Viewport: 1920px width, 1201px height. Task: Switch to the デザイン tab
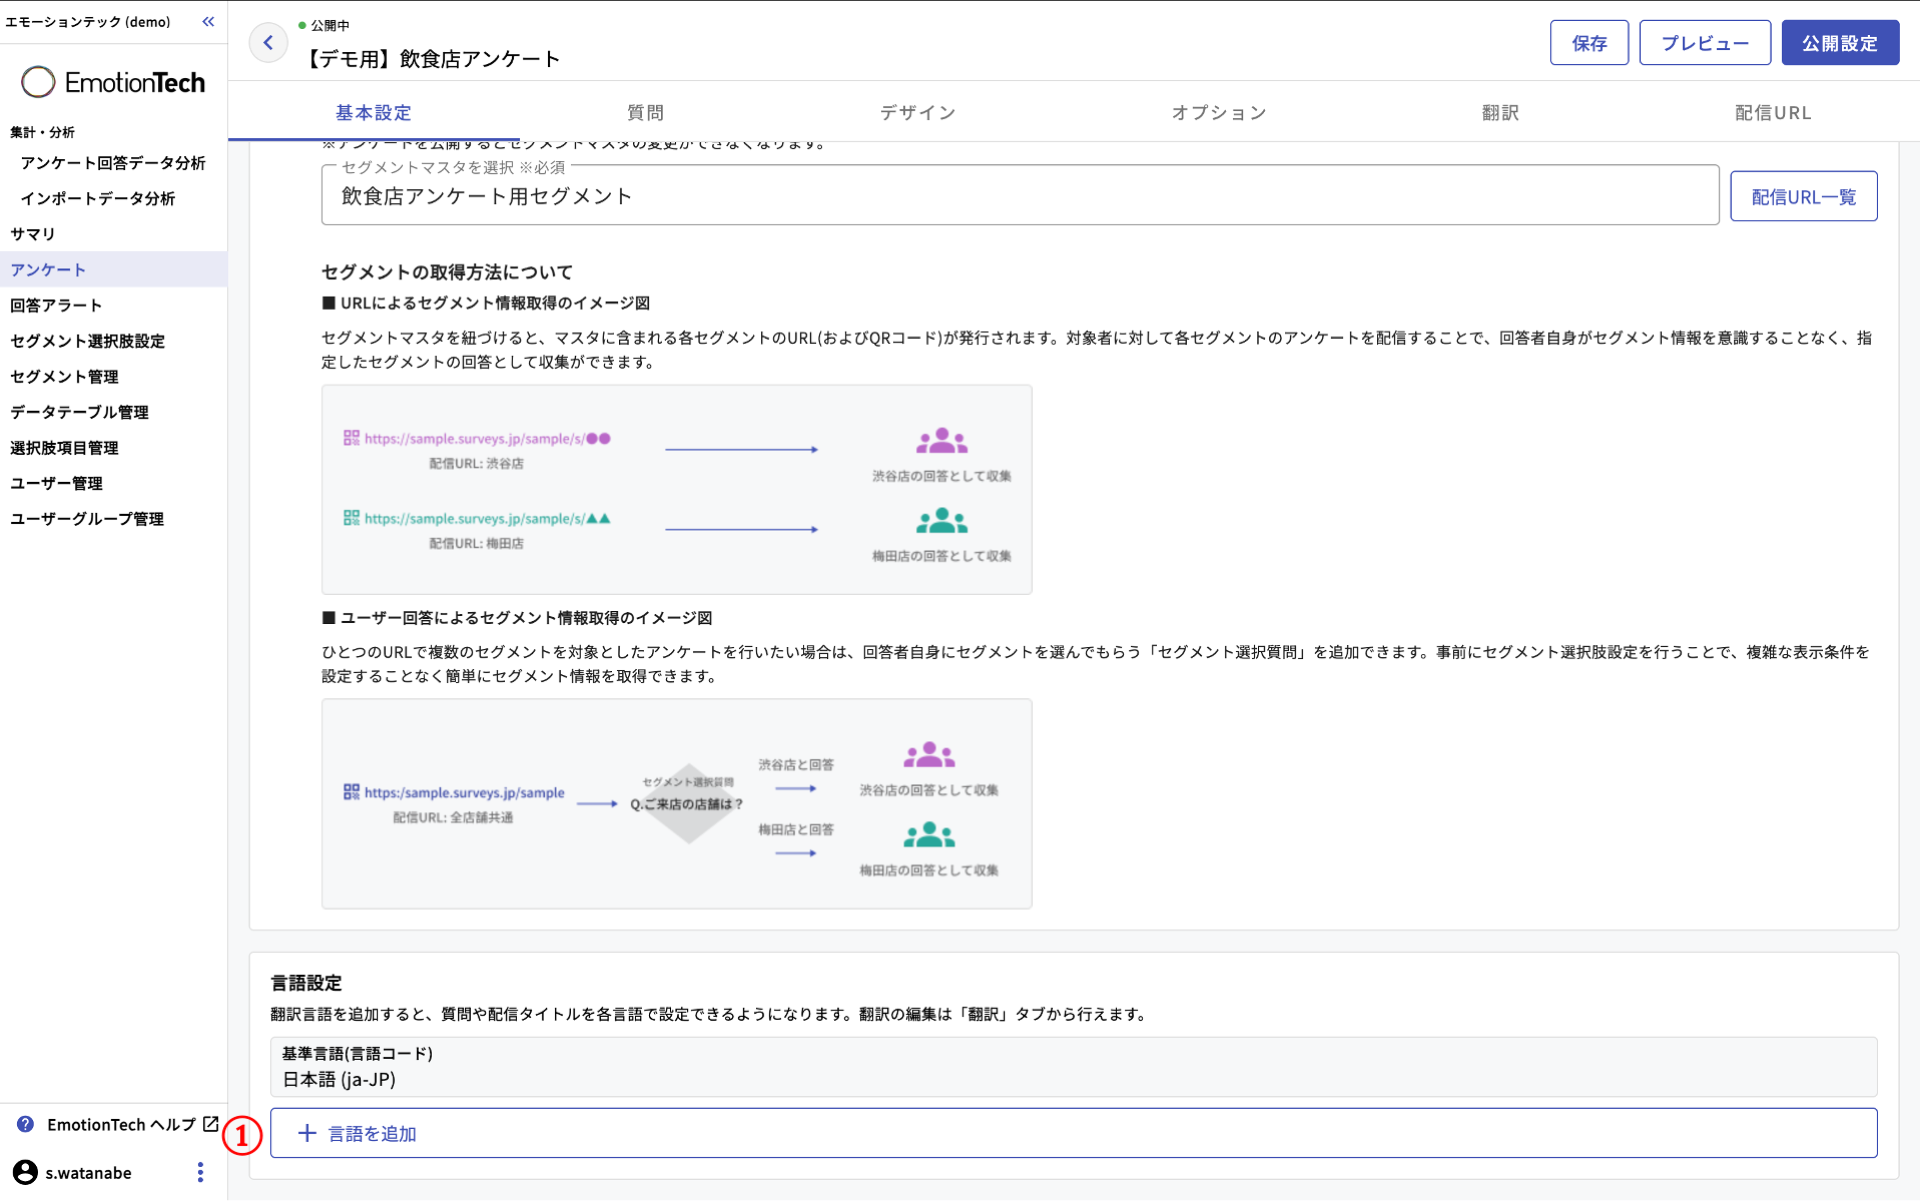pyautogui.click(x=916, y=113)
